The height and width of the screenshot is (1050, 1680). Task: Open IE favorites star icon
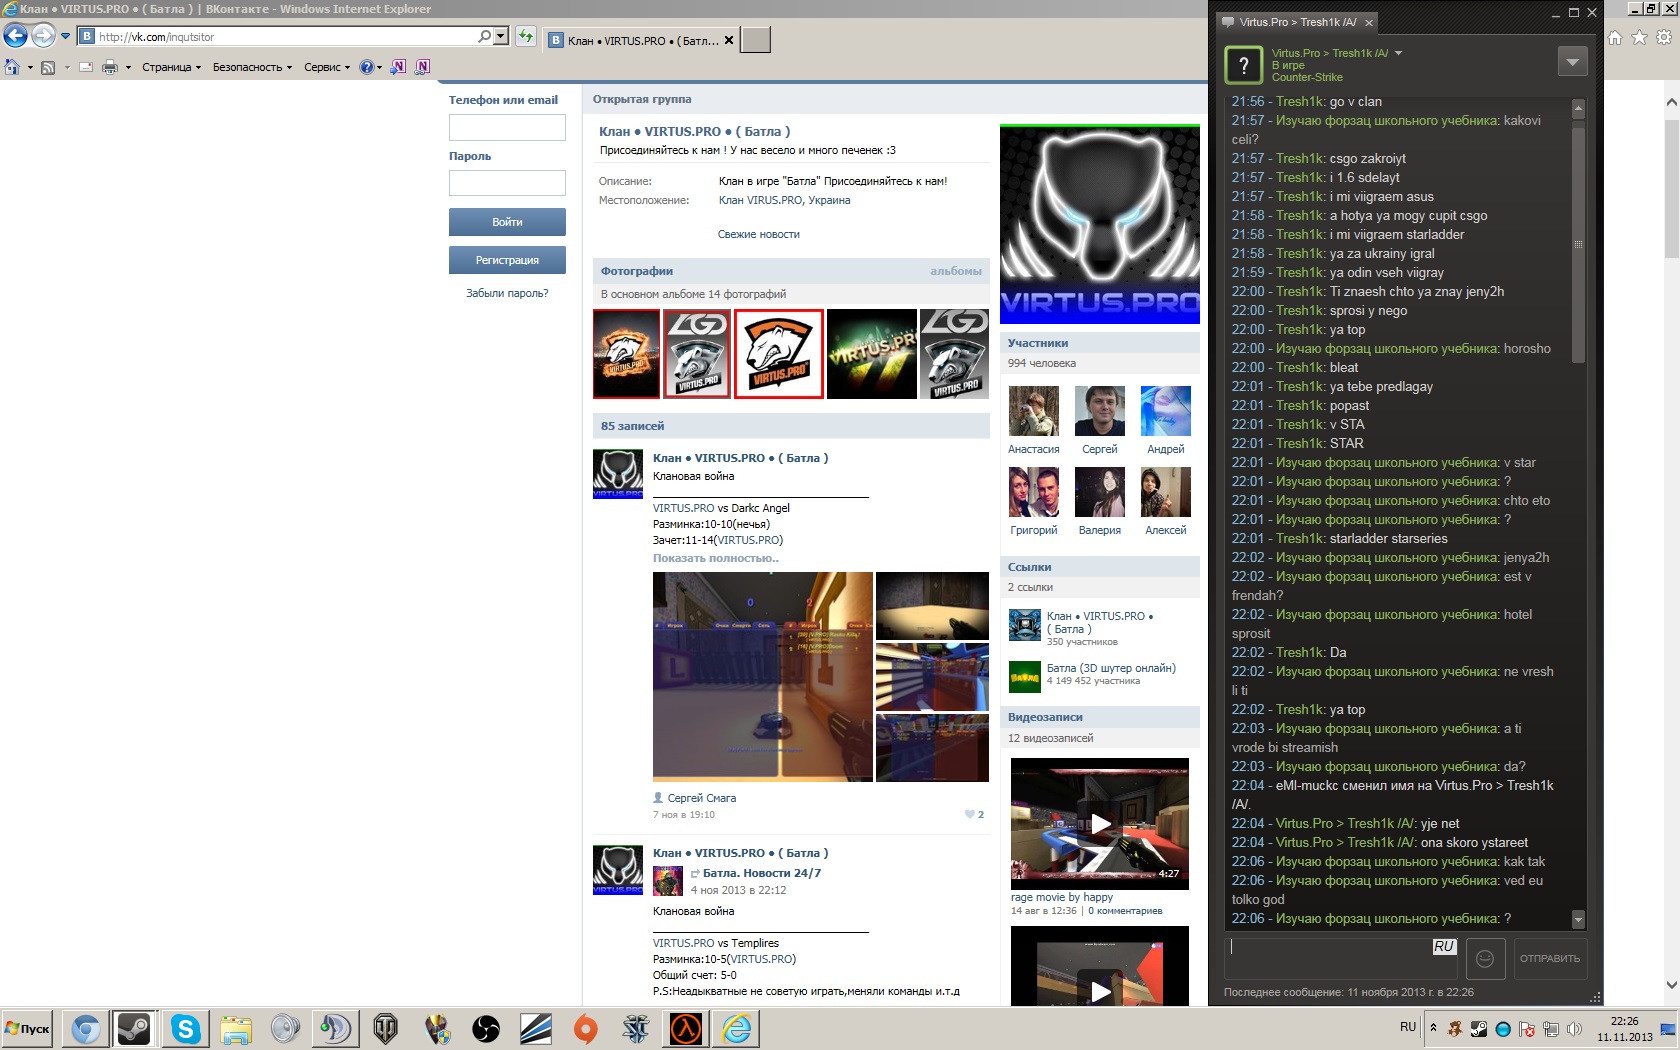pyautogui.click(x=1639, y=37)
